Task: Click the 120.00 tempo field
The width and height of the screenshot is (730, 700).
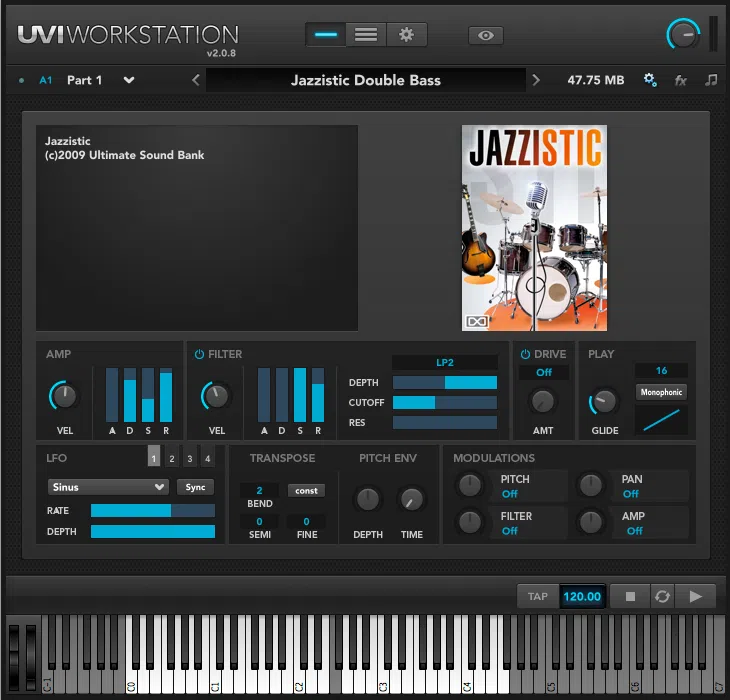Action: [x=582, y=596]
